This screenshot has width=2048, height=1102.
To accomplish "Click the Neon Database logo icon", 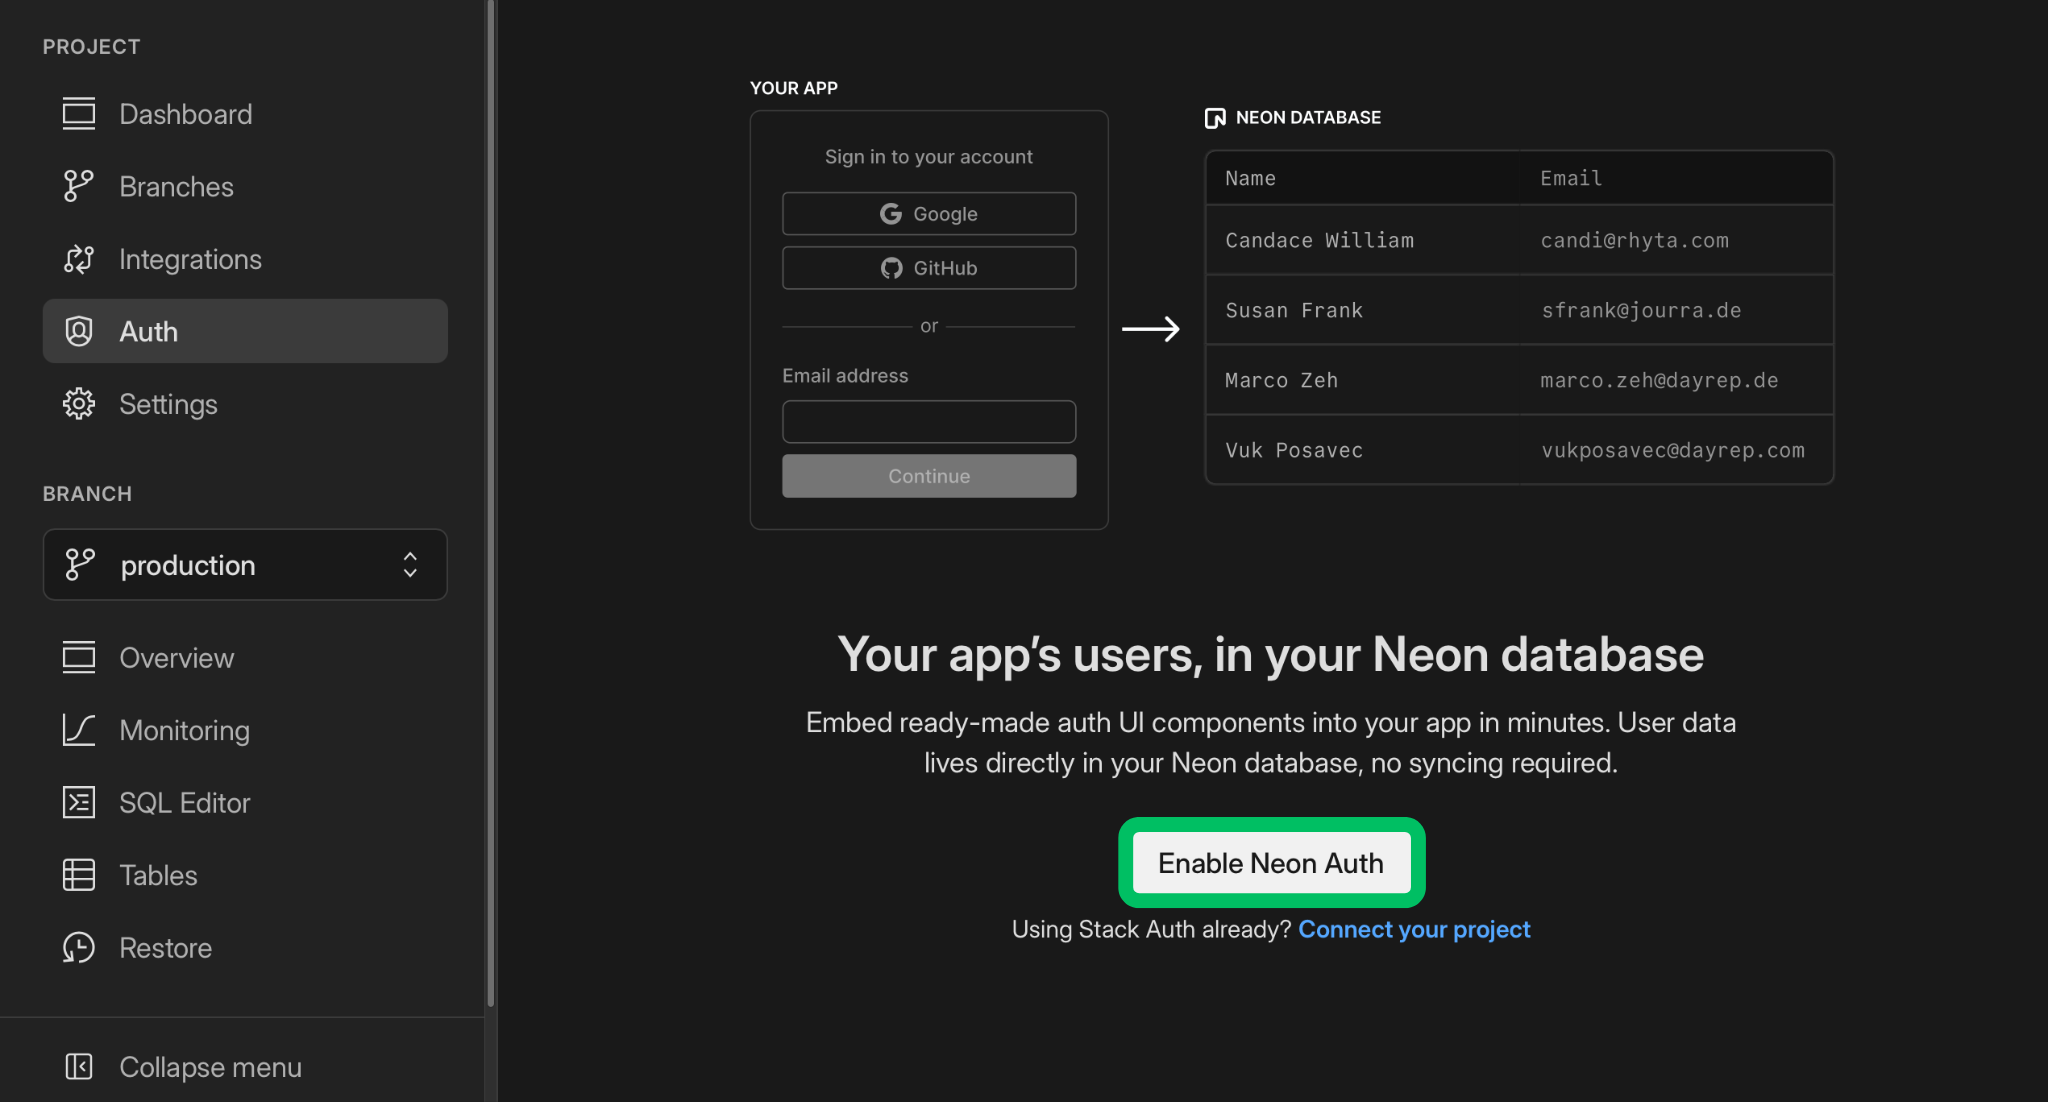I will 1216,117.
